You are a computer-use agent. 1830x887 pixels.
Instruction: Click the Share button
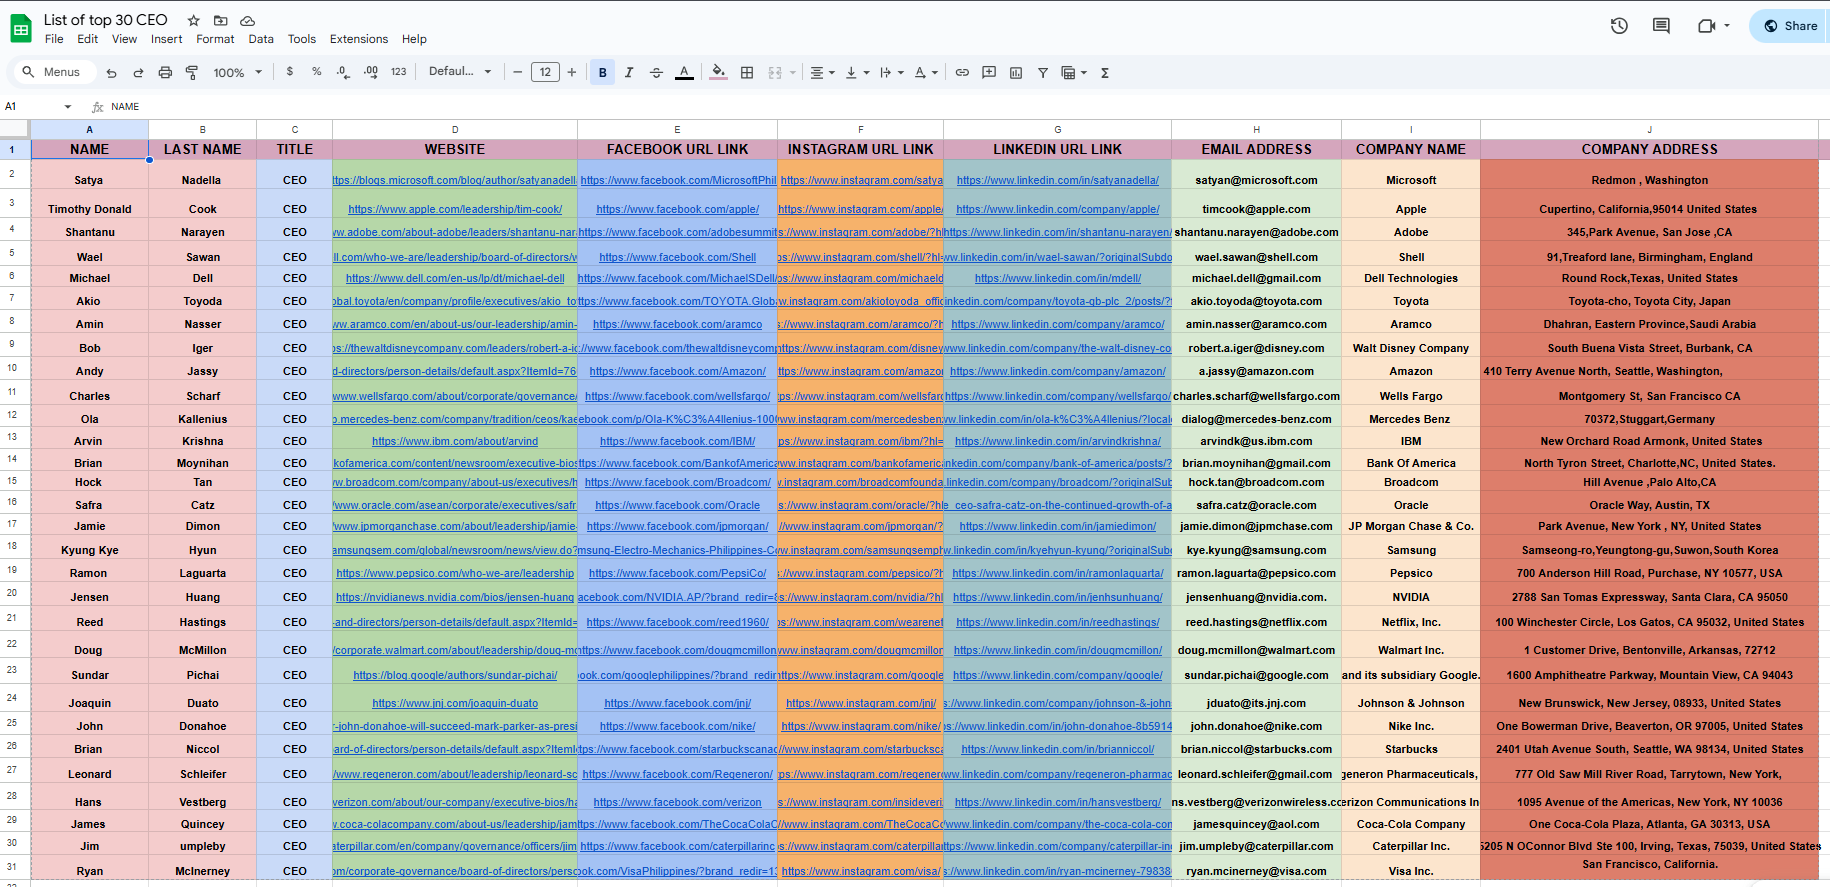(x=1790, y=26)
